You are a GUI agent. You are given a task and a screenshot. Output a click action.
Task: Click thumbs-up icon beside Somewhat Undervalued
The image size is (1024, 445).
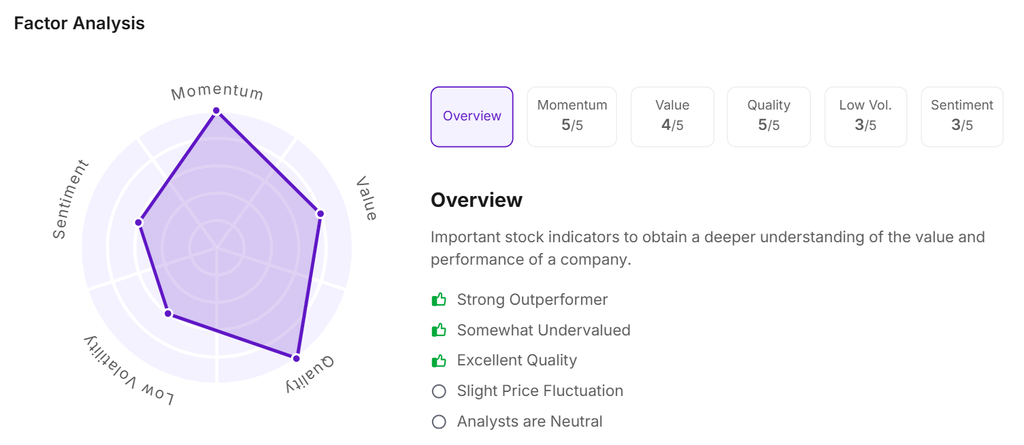pyautogui.click(x=439, y=330)
